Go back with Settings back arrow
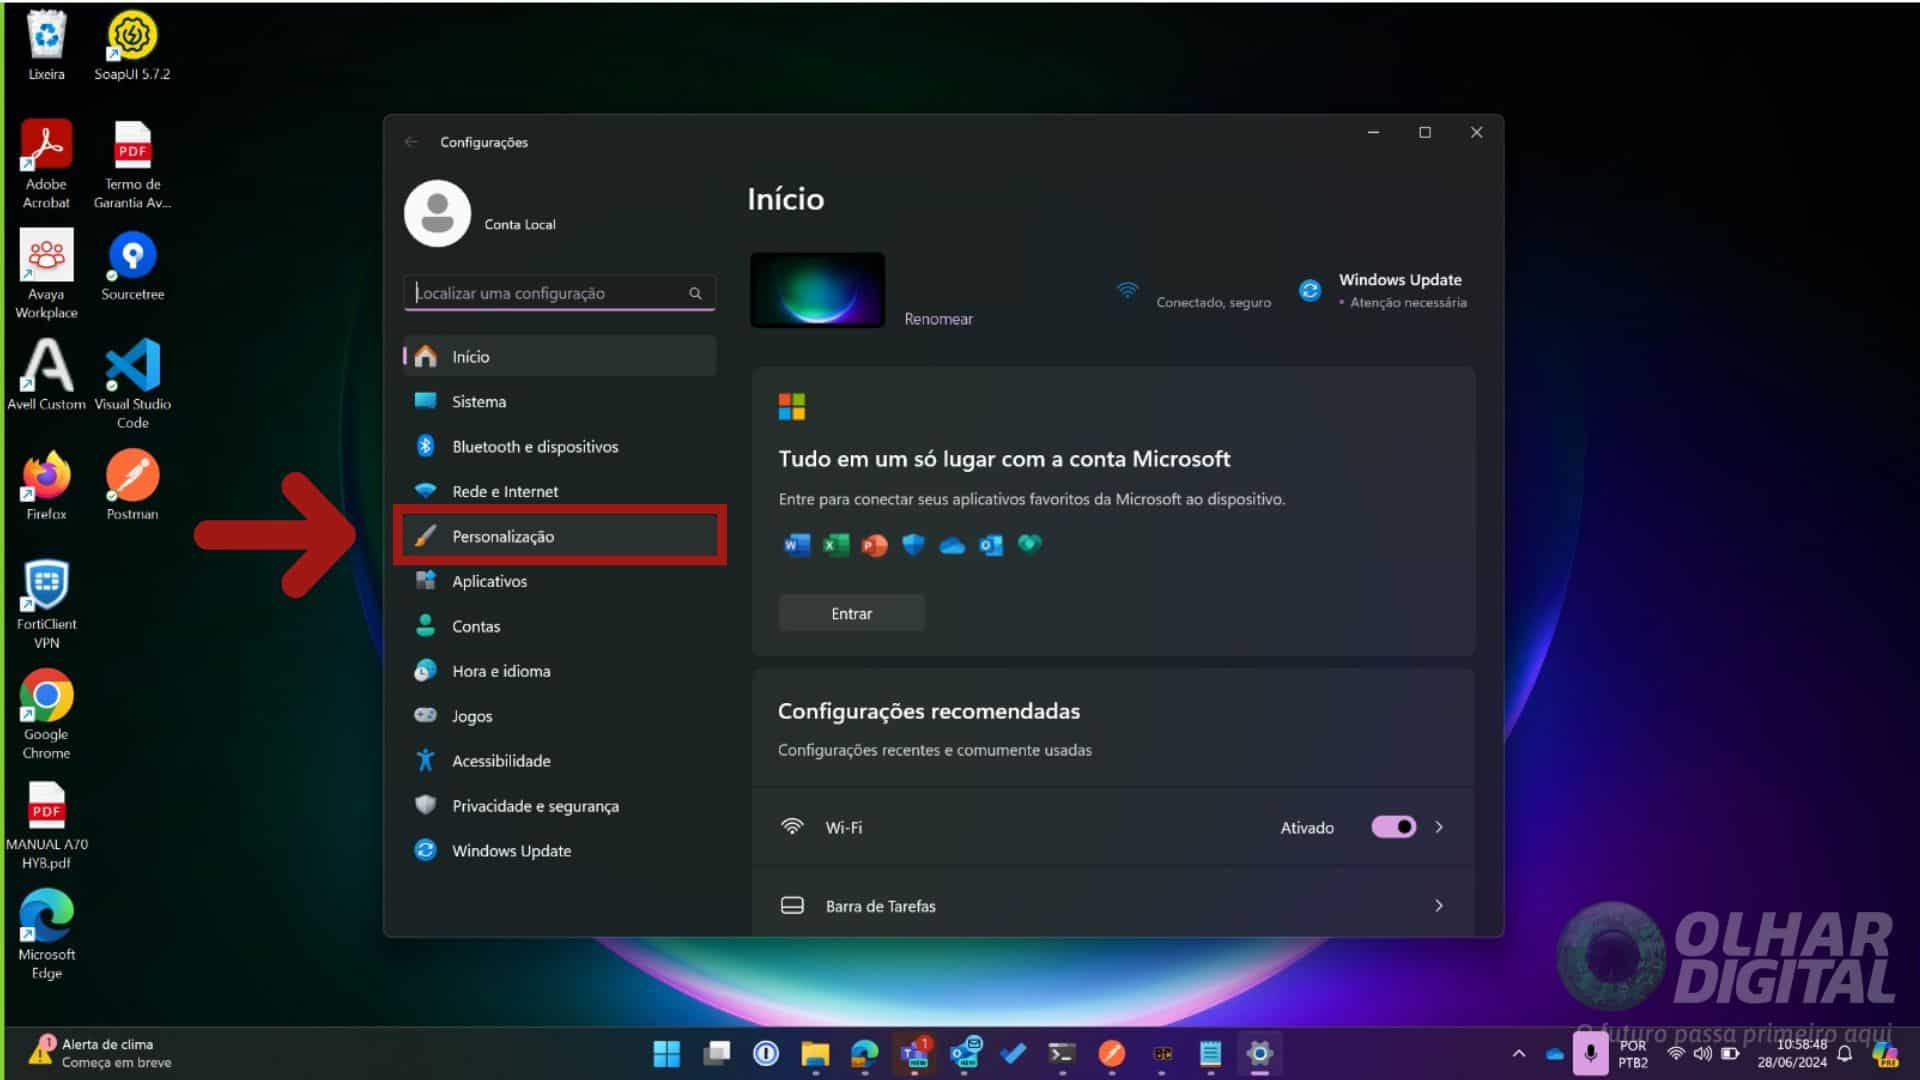 click(411, 142)
